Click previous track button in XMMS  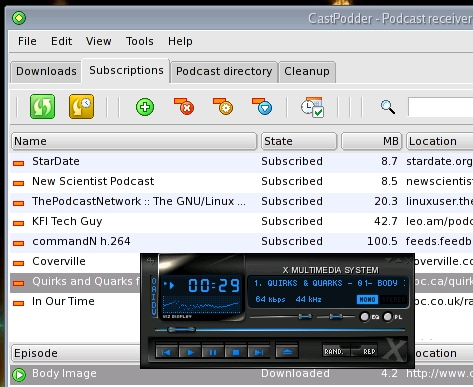point(166,352)
